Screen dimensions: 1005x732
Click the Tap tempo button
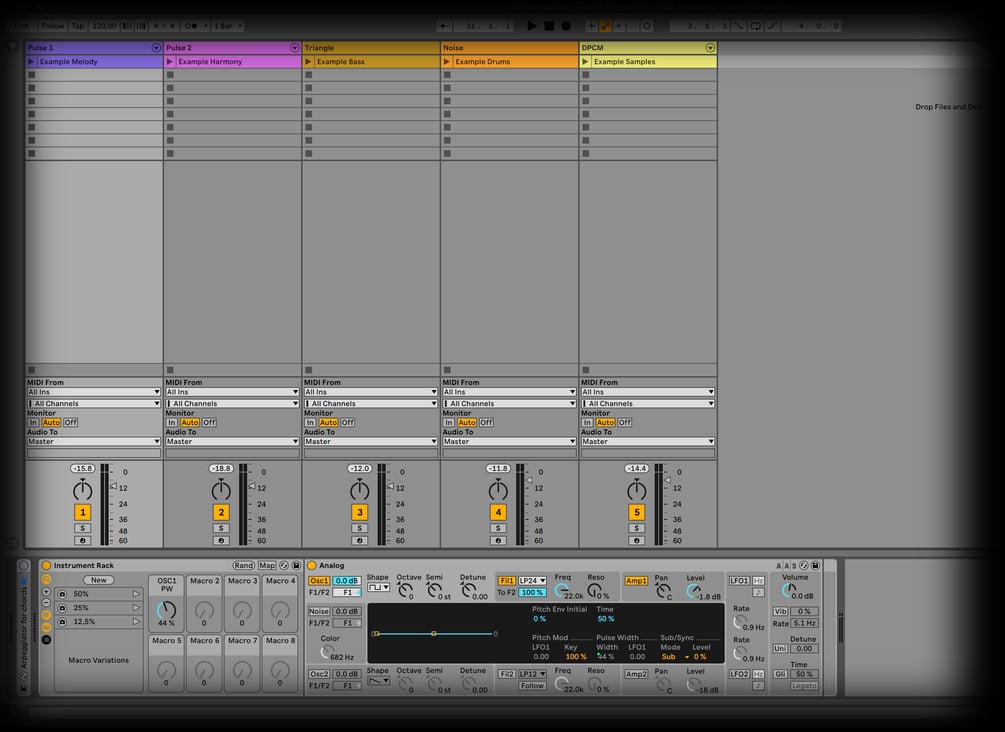(78, 26)
